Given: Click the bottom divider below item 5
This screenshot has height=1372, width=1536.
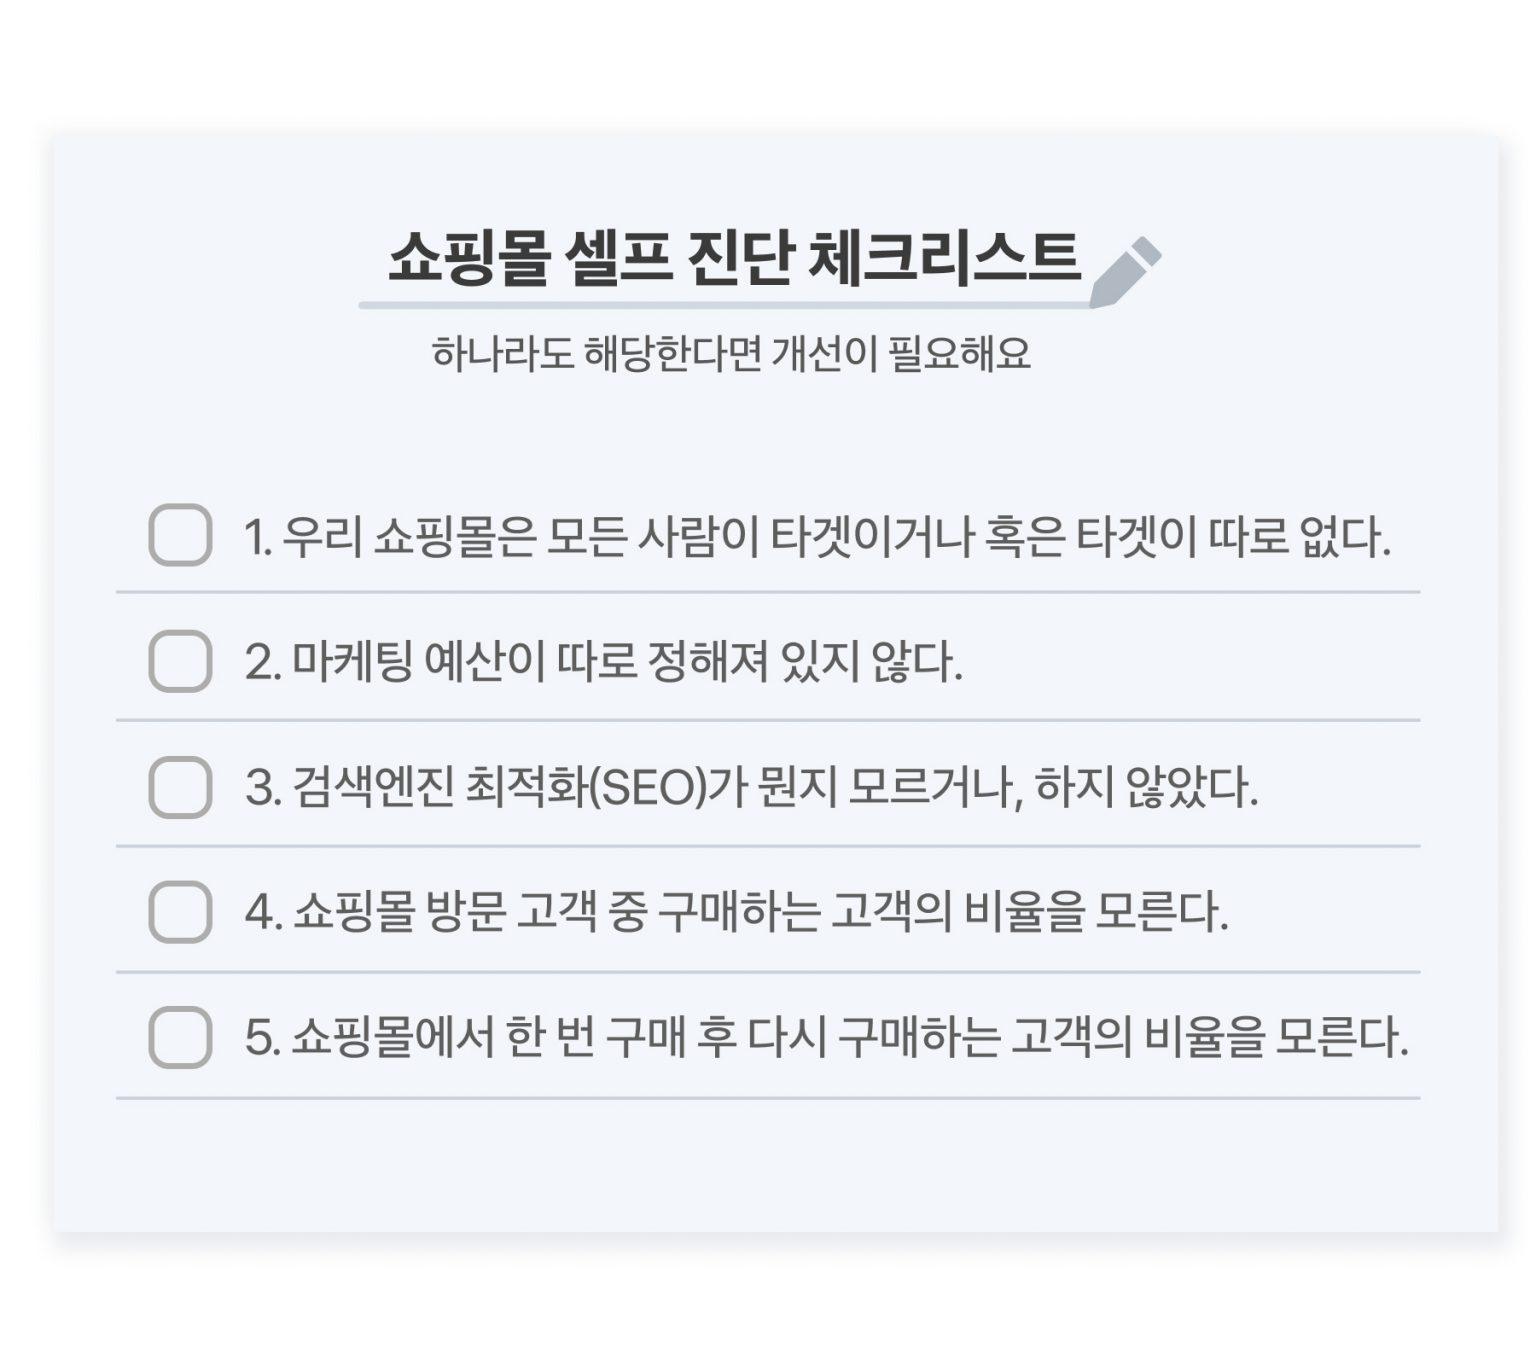Looking at the screenshot, I should pos(768,1098).
